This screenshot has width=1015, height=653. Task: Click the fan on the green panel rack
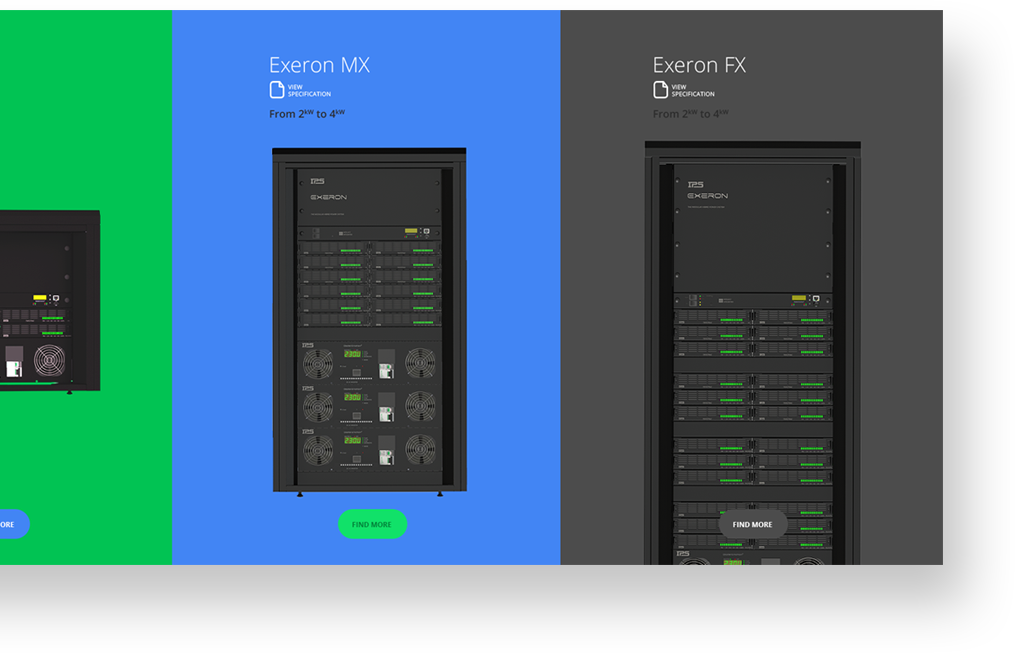coord(49,360)
